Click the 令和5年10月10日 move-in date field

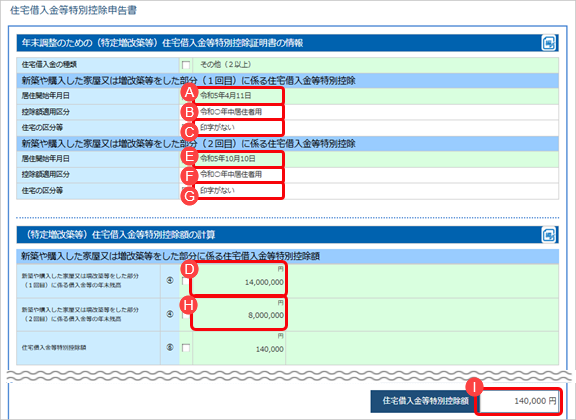(x=238, y=159)
